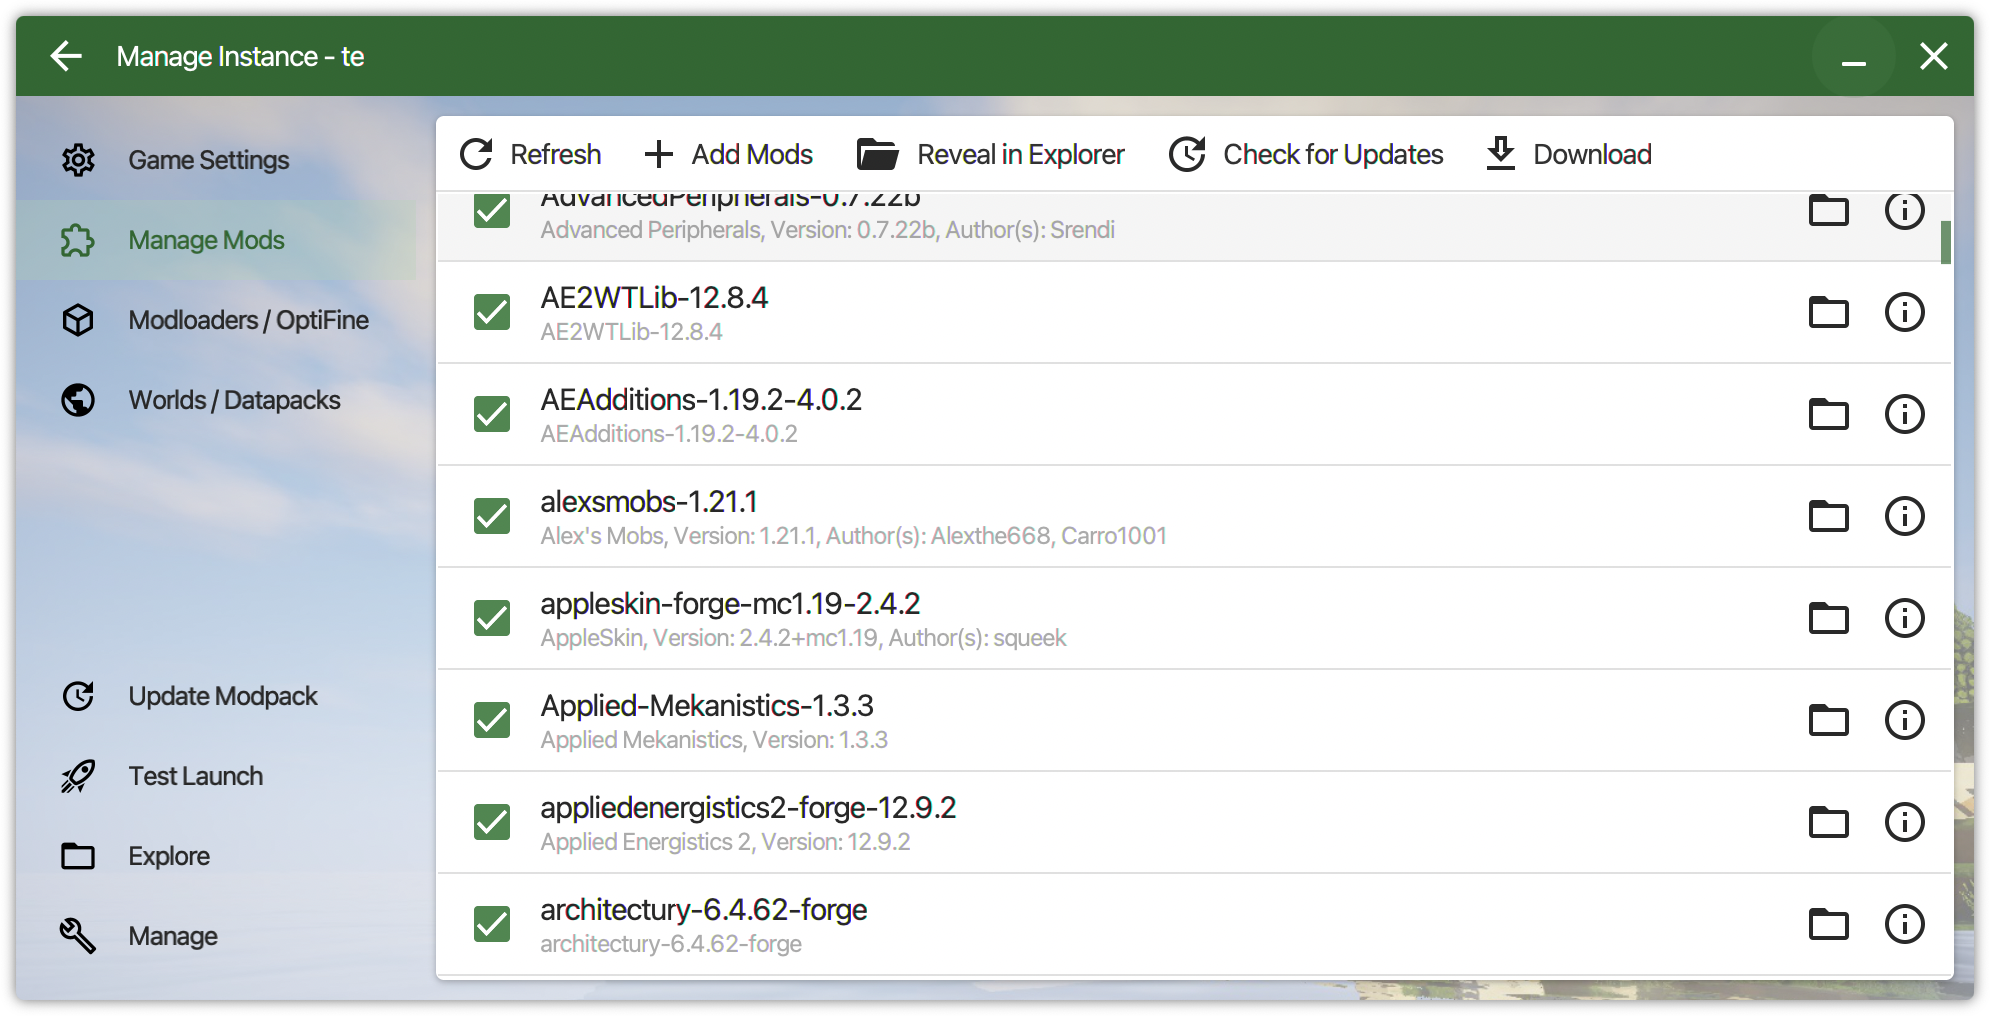Screen dimensions: 1990x1016
Task: Click the Manage wrench icon
Action: 77,935
